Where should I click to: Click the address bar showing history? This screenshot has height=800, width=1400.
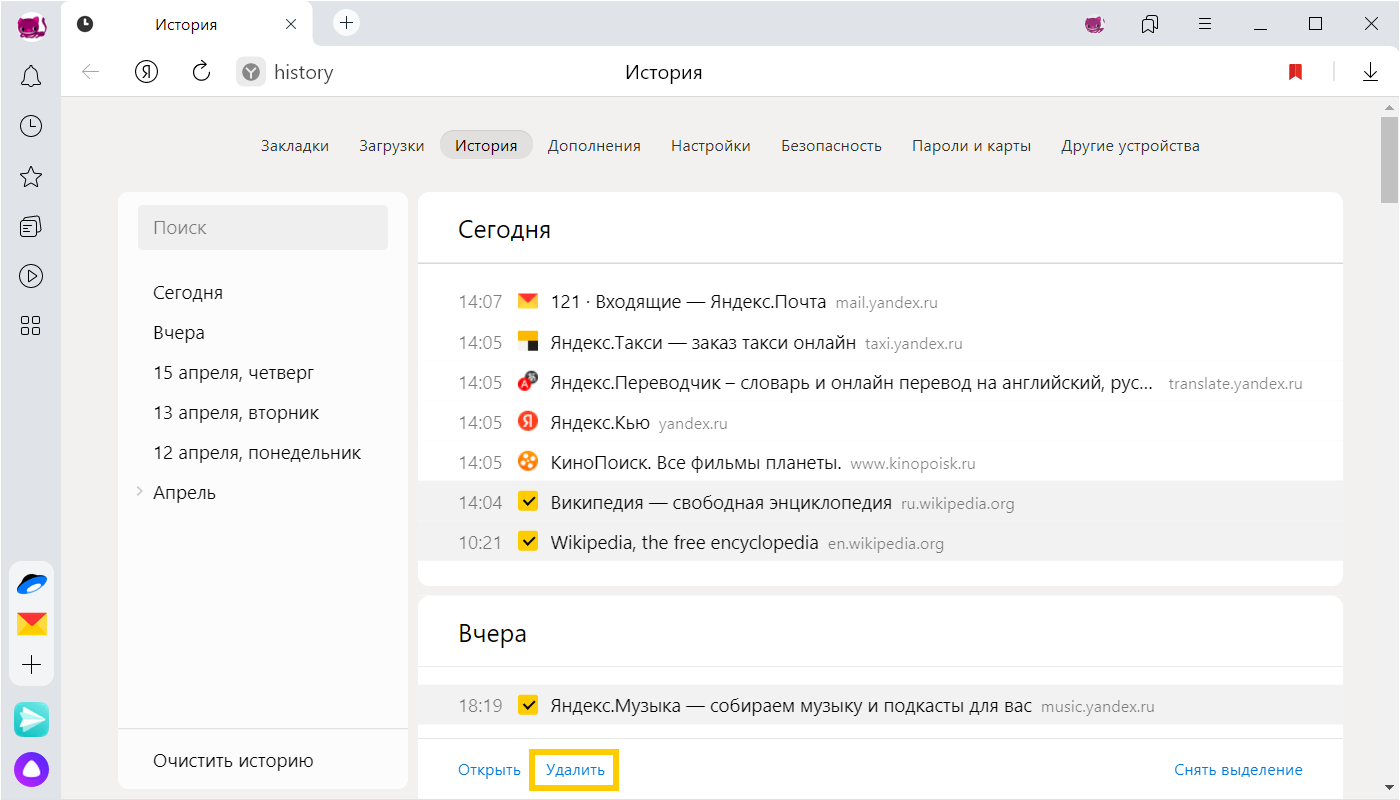pyautogui.click(x=303, y=72)
